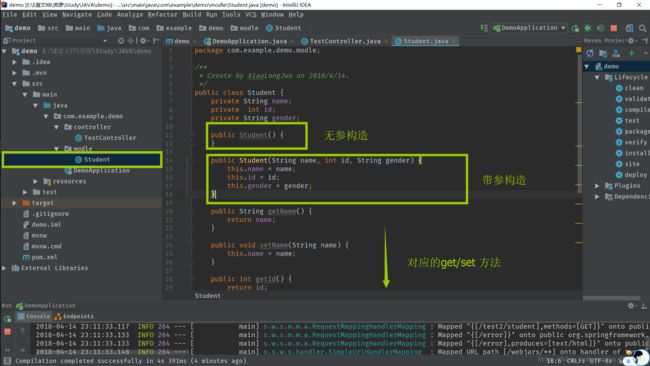This screenshot has width=650, height=366.
Task: Click getName method name in editor
Action: coord(281,211)
